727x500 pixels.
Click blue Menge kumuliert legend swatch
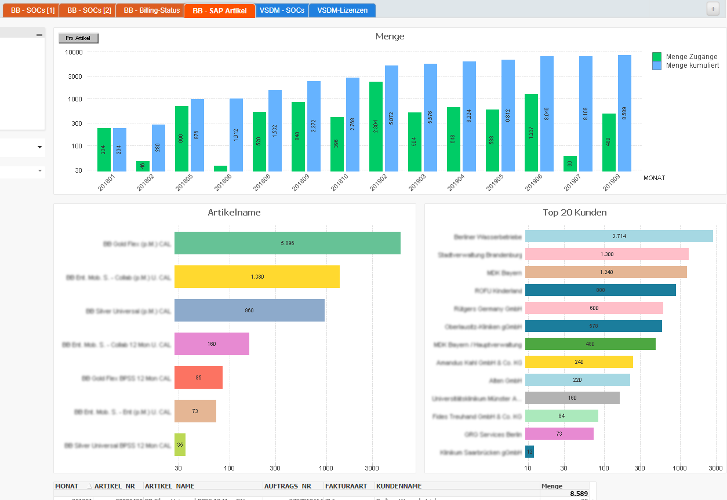(x=657, y=66)
